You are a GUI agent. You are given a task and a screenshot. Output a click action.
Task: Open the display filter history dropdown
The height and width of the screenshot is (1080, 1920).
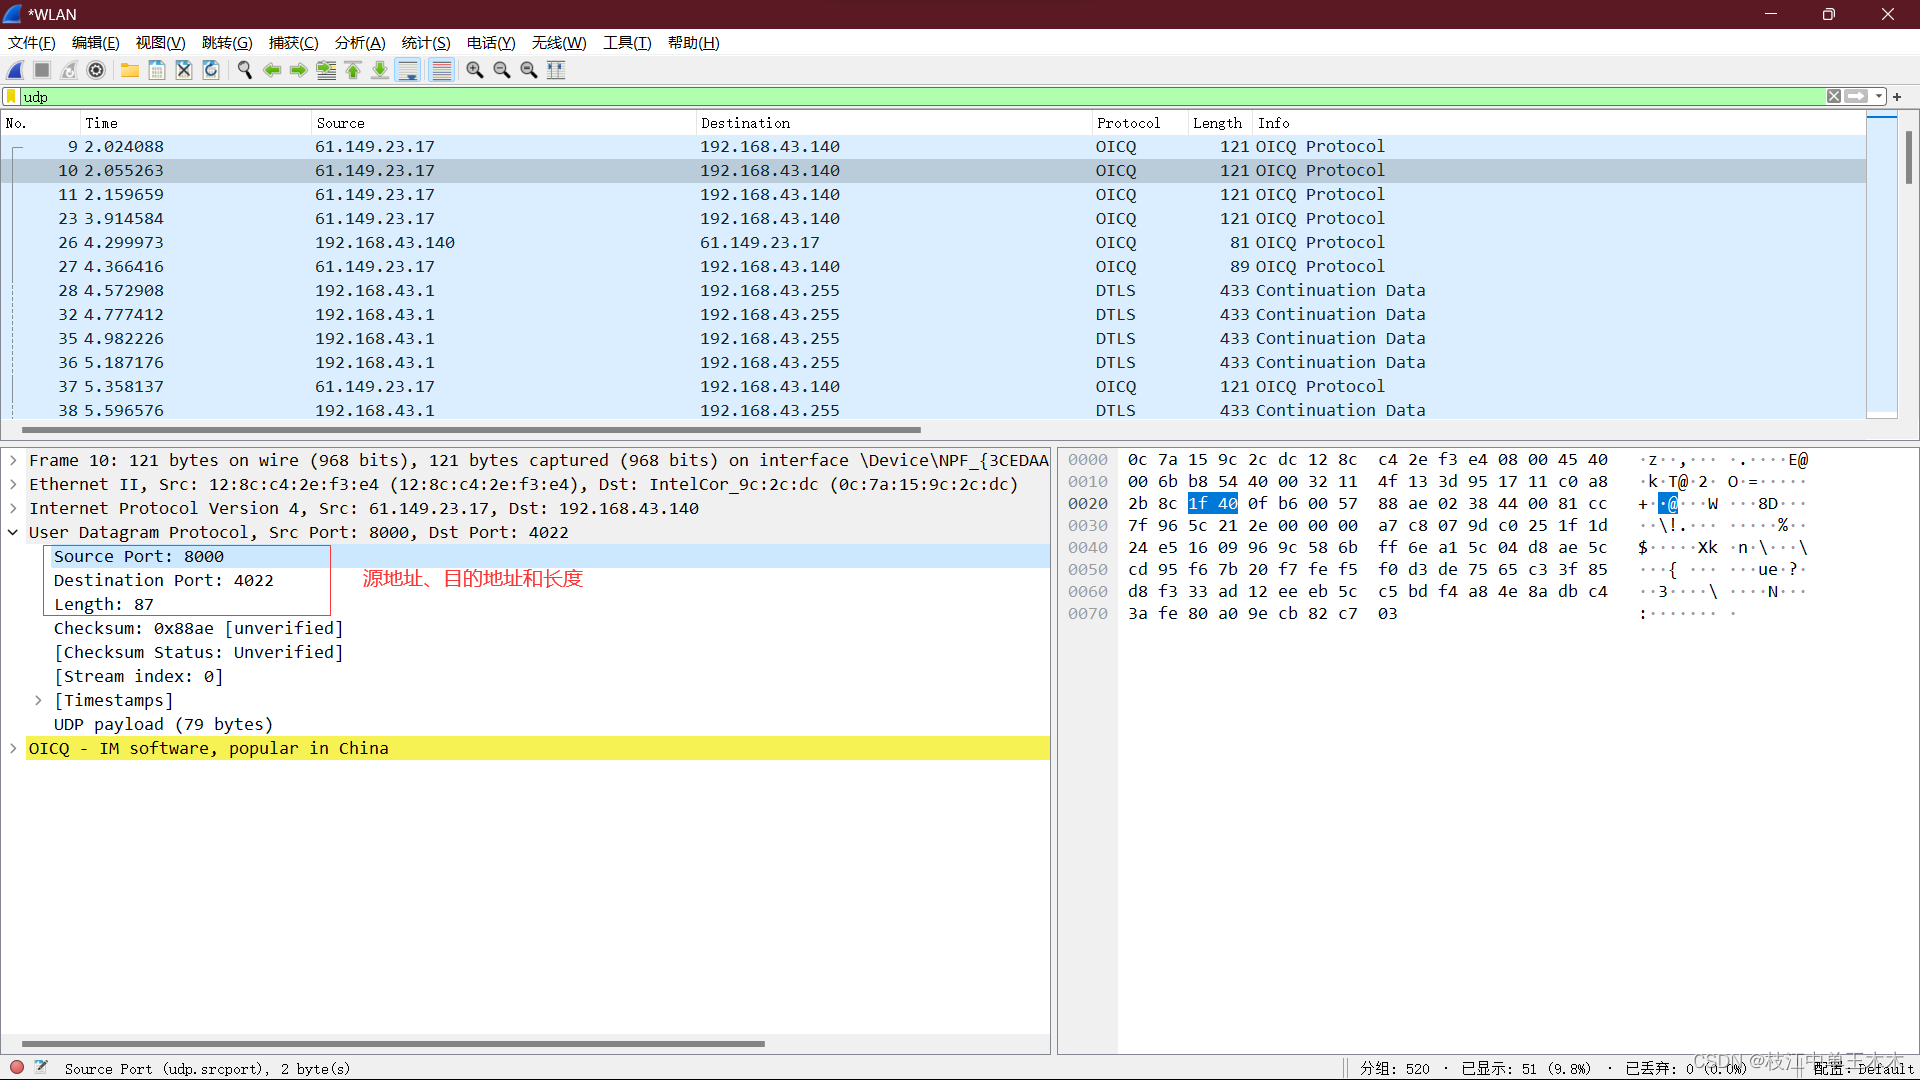(x=1879, y=97)
